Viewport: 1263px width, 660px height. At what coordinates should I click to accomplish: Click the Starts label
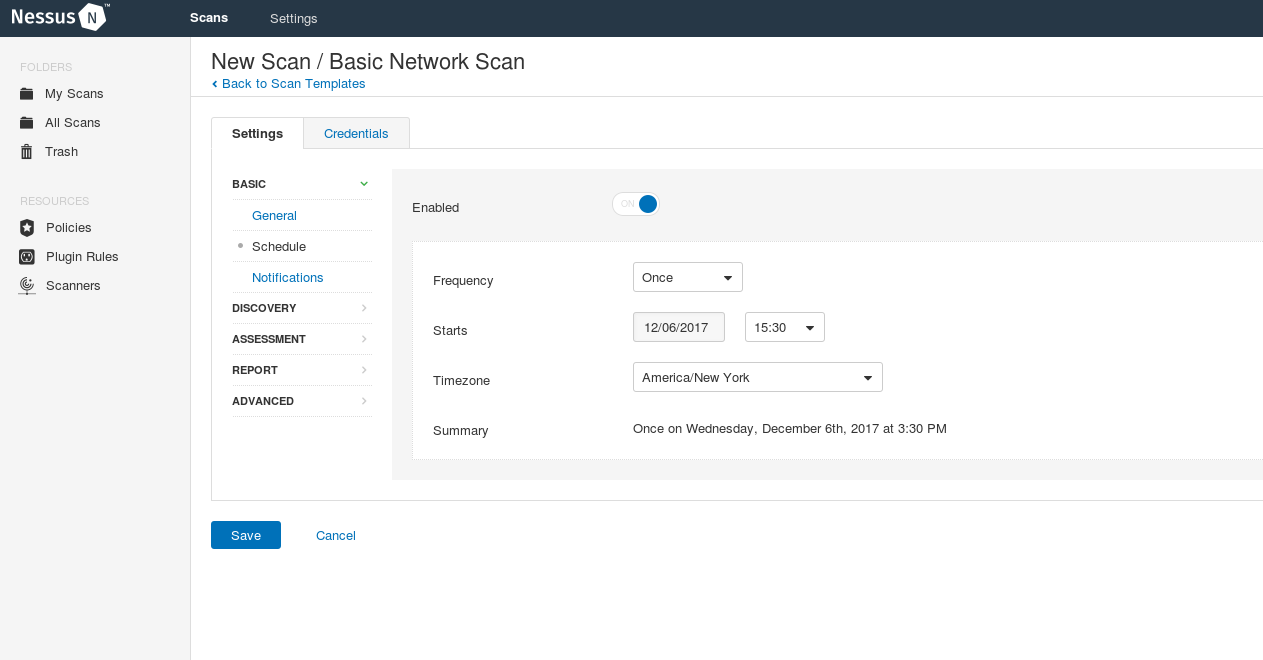(450, 331)
